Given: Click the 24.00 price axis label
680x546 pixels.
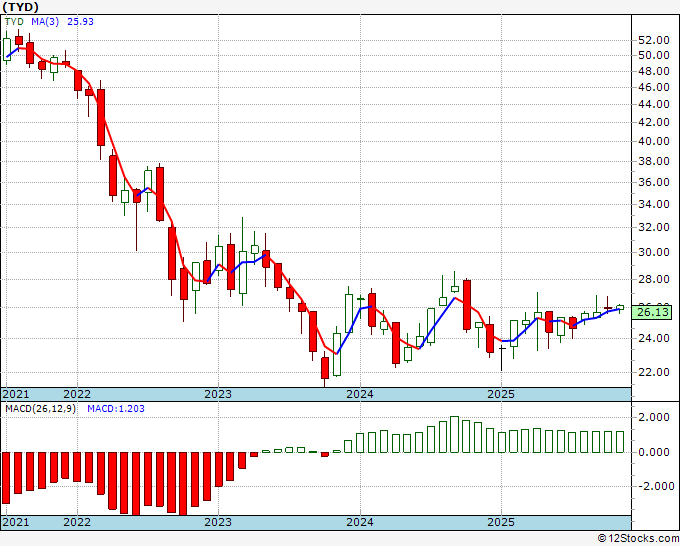Looking at the screenshot, I should coord(654,338).
